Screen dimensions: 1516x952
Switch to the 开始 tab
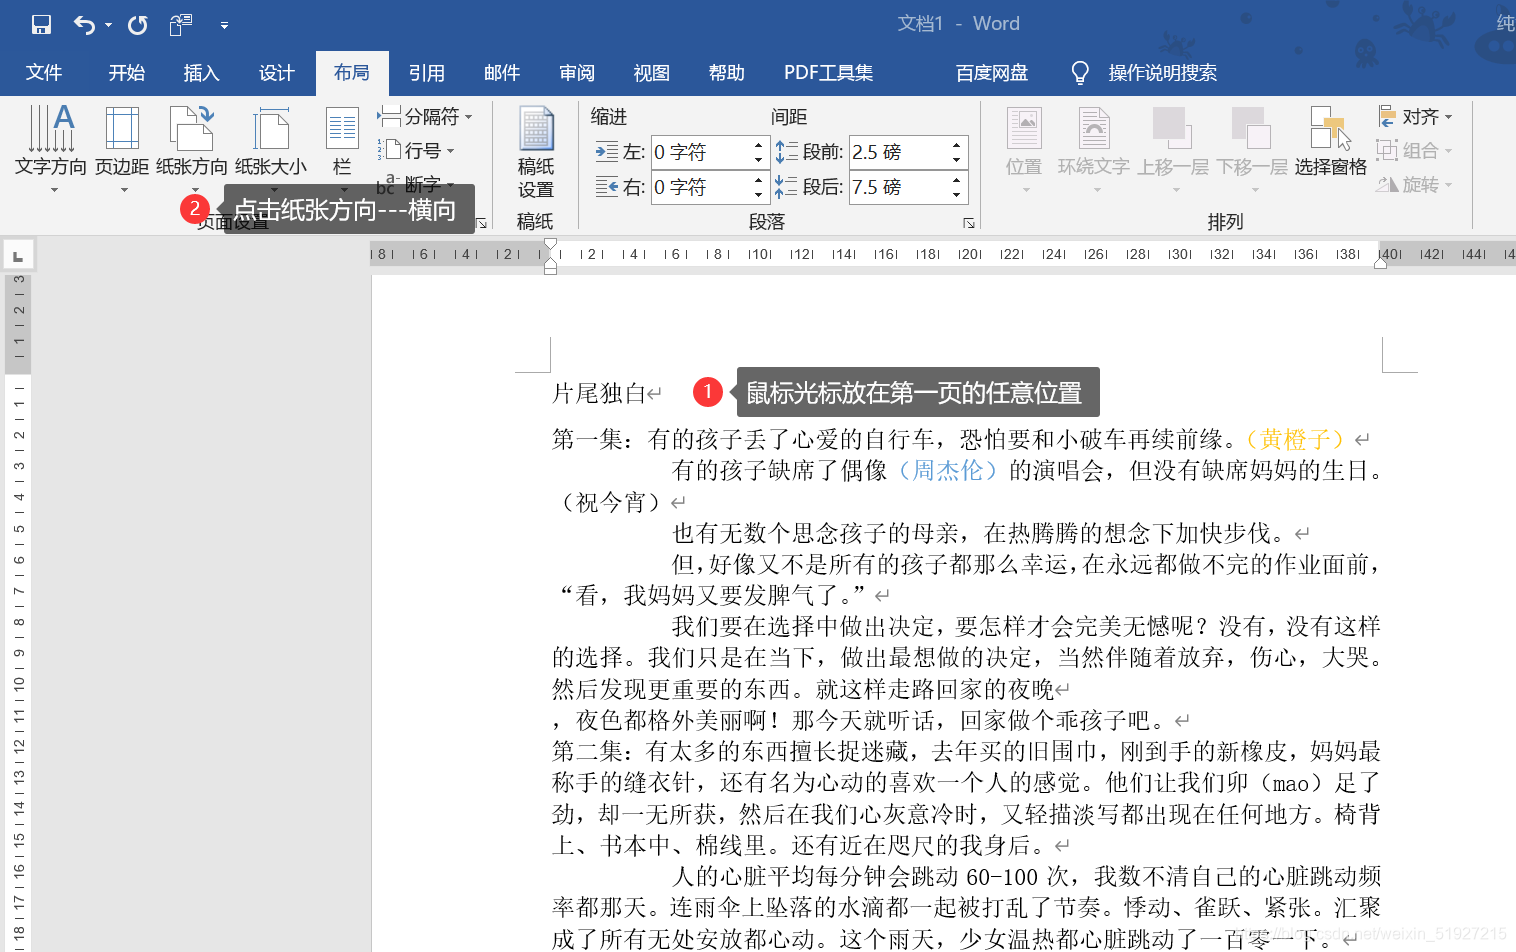point(127,73)
